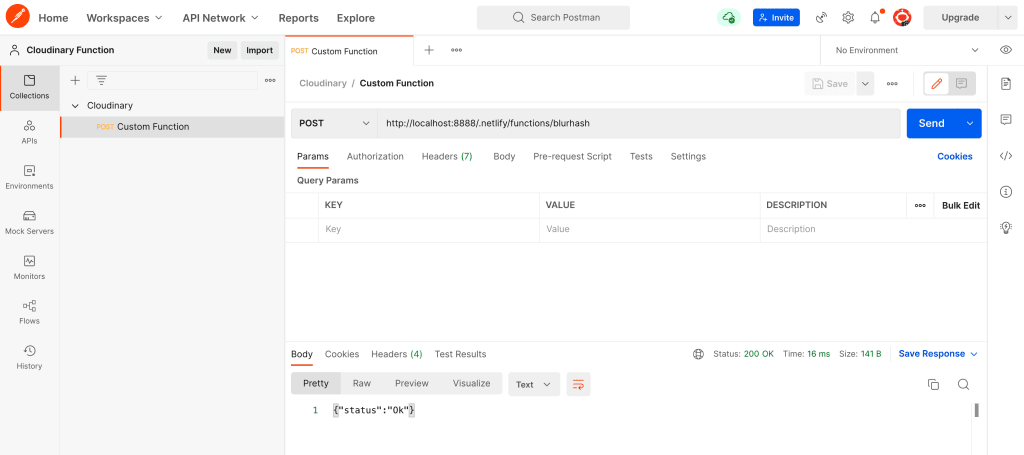This screenshot has height=455, width=1024.
Task: Switch response view to Preview
Action: [x=412, y=383]
